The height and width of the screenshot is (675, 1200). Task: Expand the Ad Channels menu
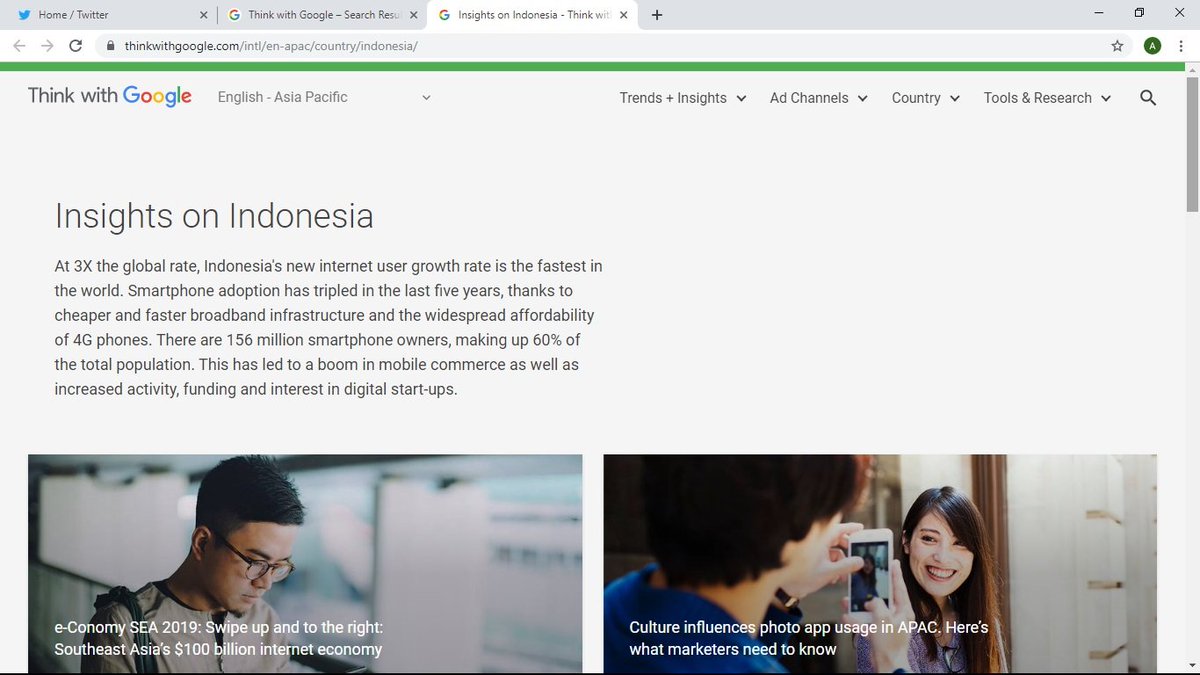coord(819,98)
